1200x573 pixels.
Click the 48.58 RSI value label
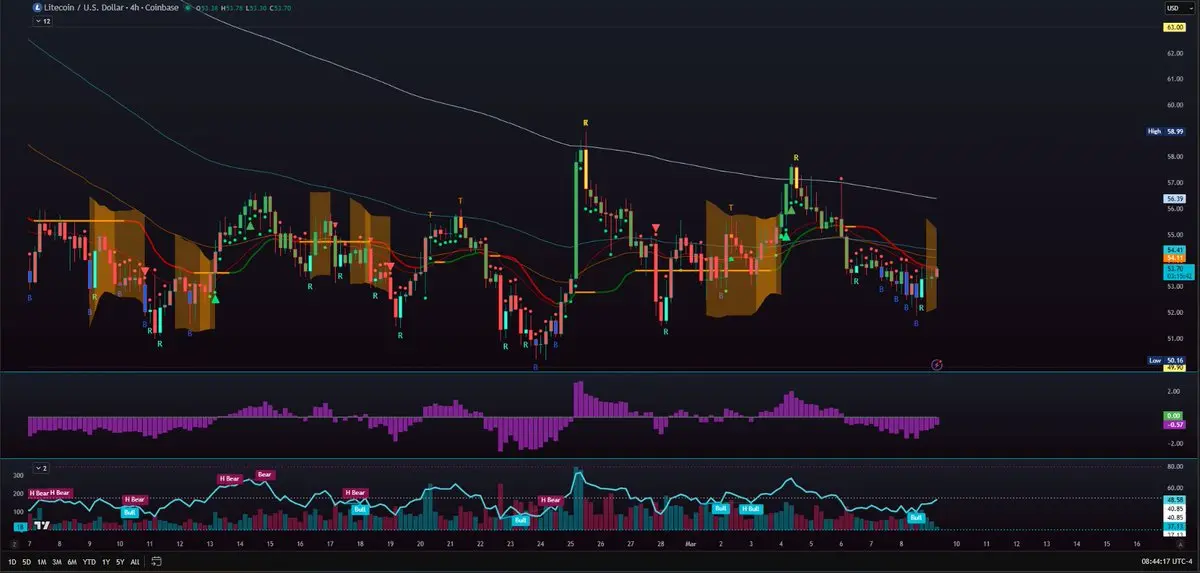pyautogui.click(x=1174, y=499)
